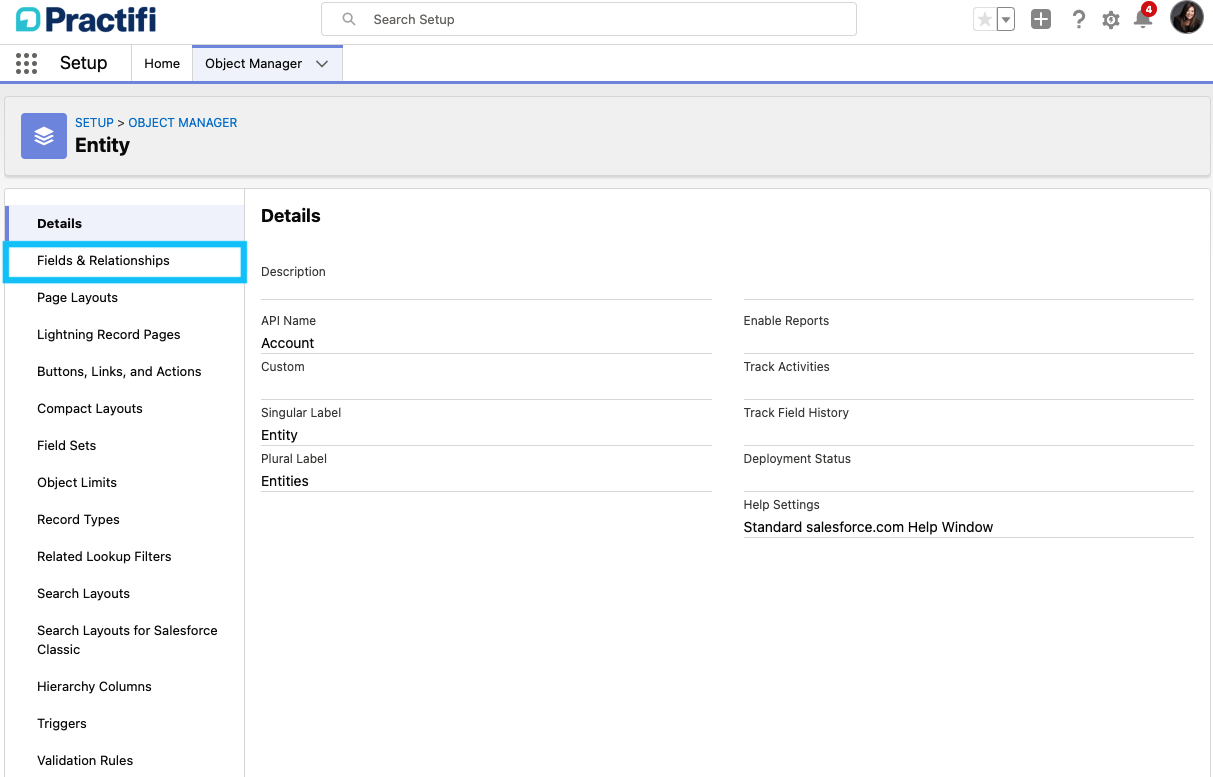Open the global actions plus icon
Screen dimensions: 1213x777
pyautogui.click(x=1040, y=19)
